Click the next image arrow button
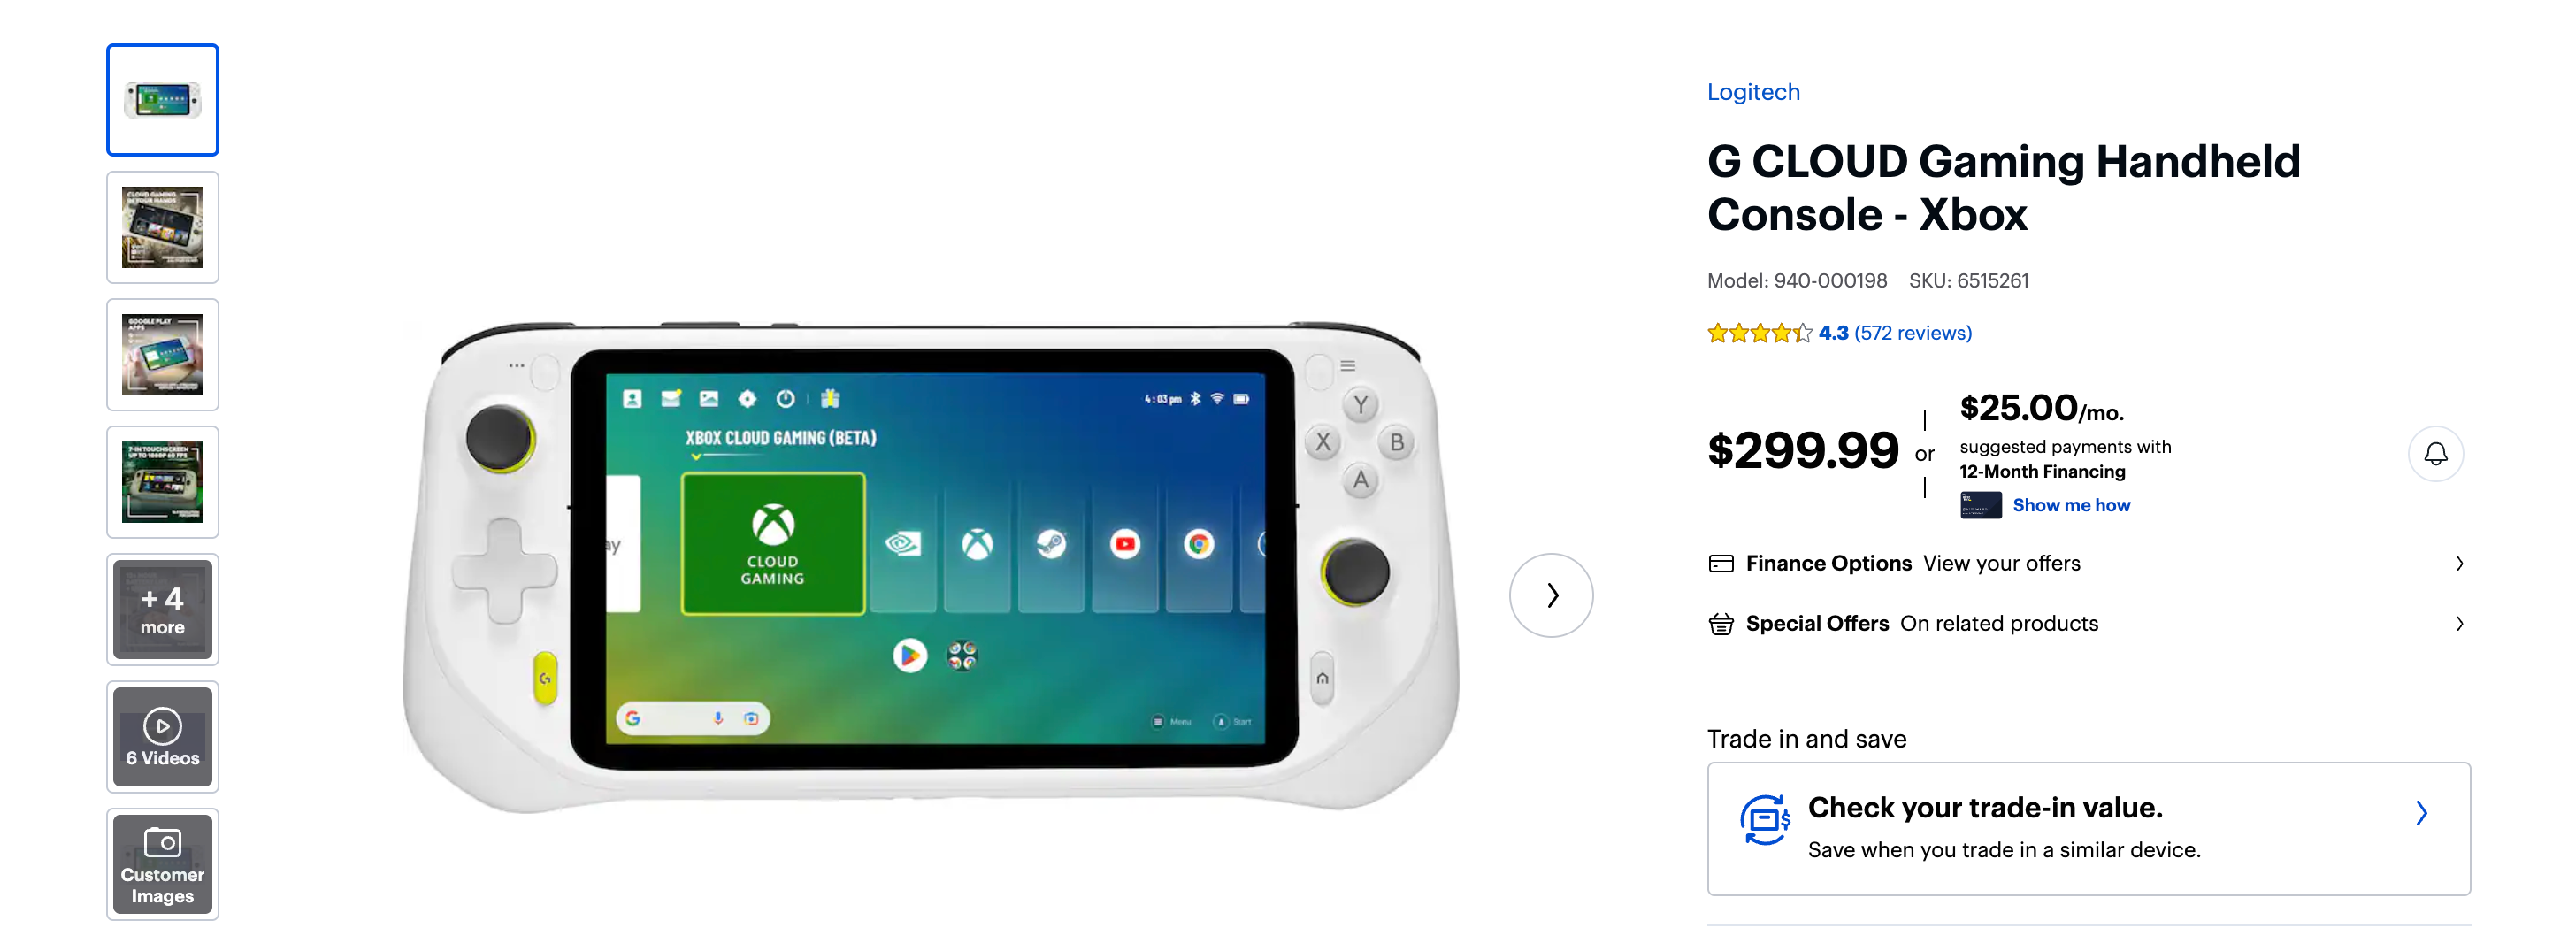Image resolution: width=2576 pixels, height=936 pixels. pos(1550,595)
